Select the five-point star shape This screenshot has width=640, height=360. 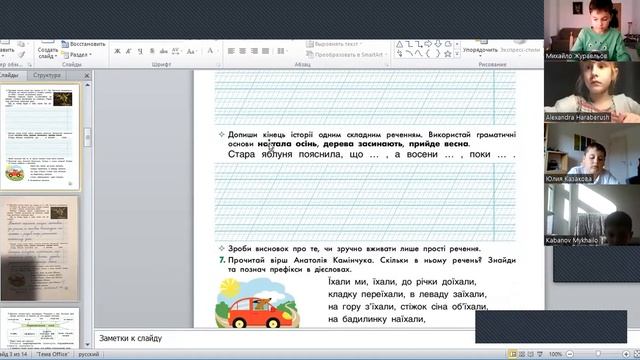448,53
